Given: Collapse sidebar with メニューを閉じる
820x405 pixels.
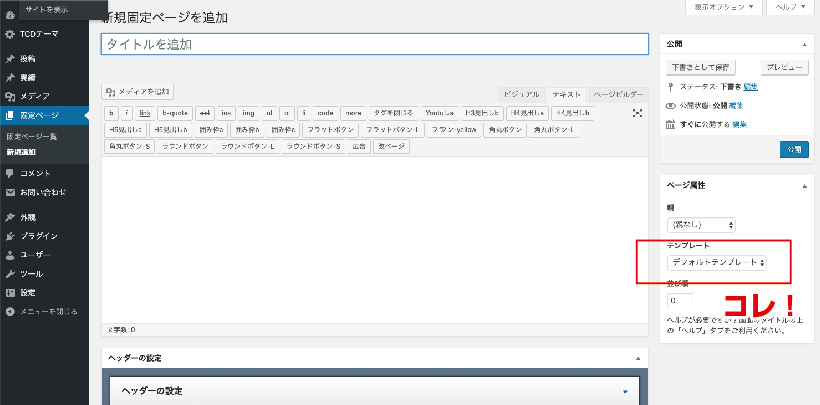Looking at the screenshot, I should point(46,311).
